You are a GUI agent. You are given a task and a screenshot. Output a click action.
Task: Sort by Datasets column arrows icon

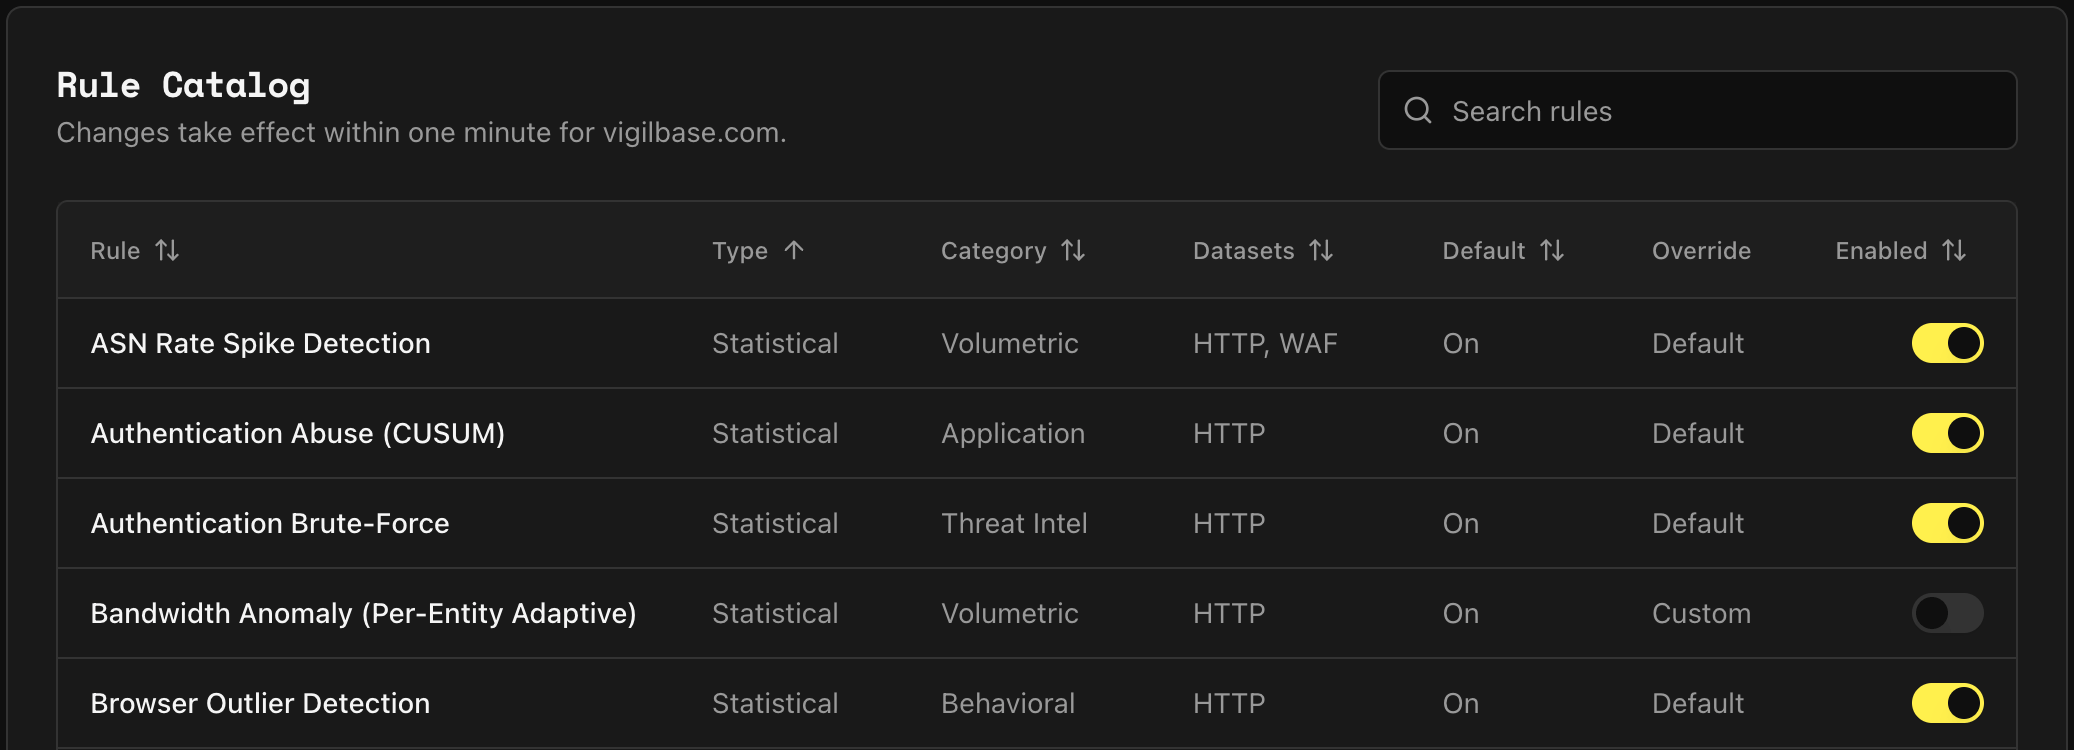click(x=1321, y=250)
